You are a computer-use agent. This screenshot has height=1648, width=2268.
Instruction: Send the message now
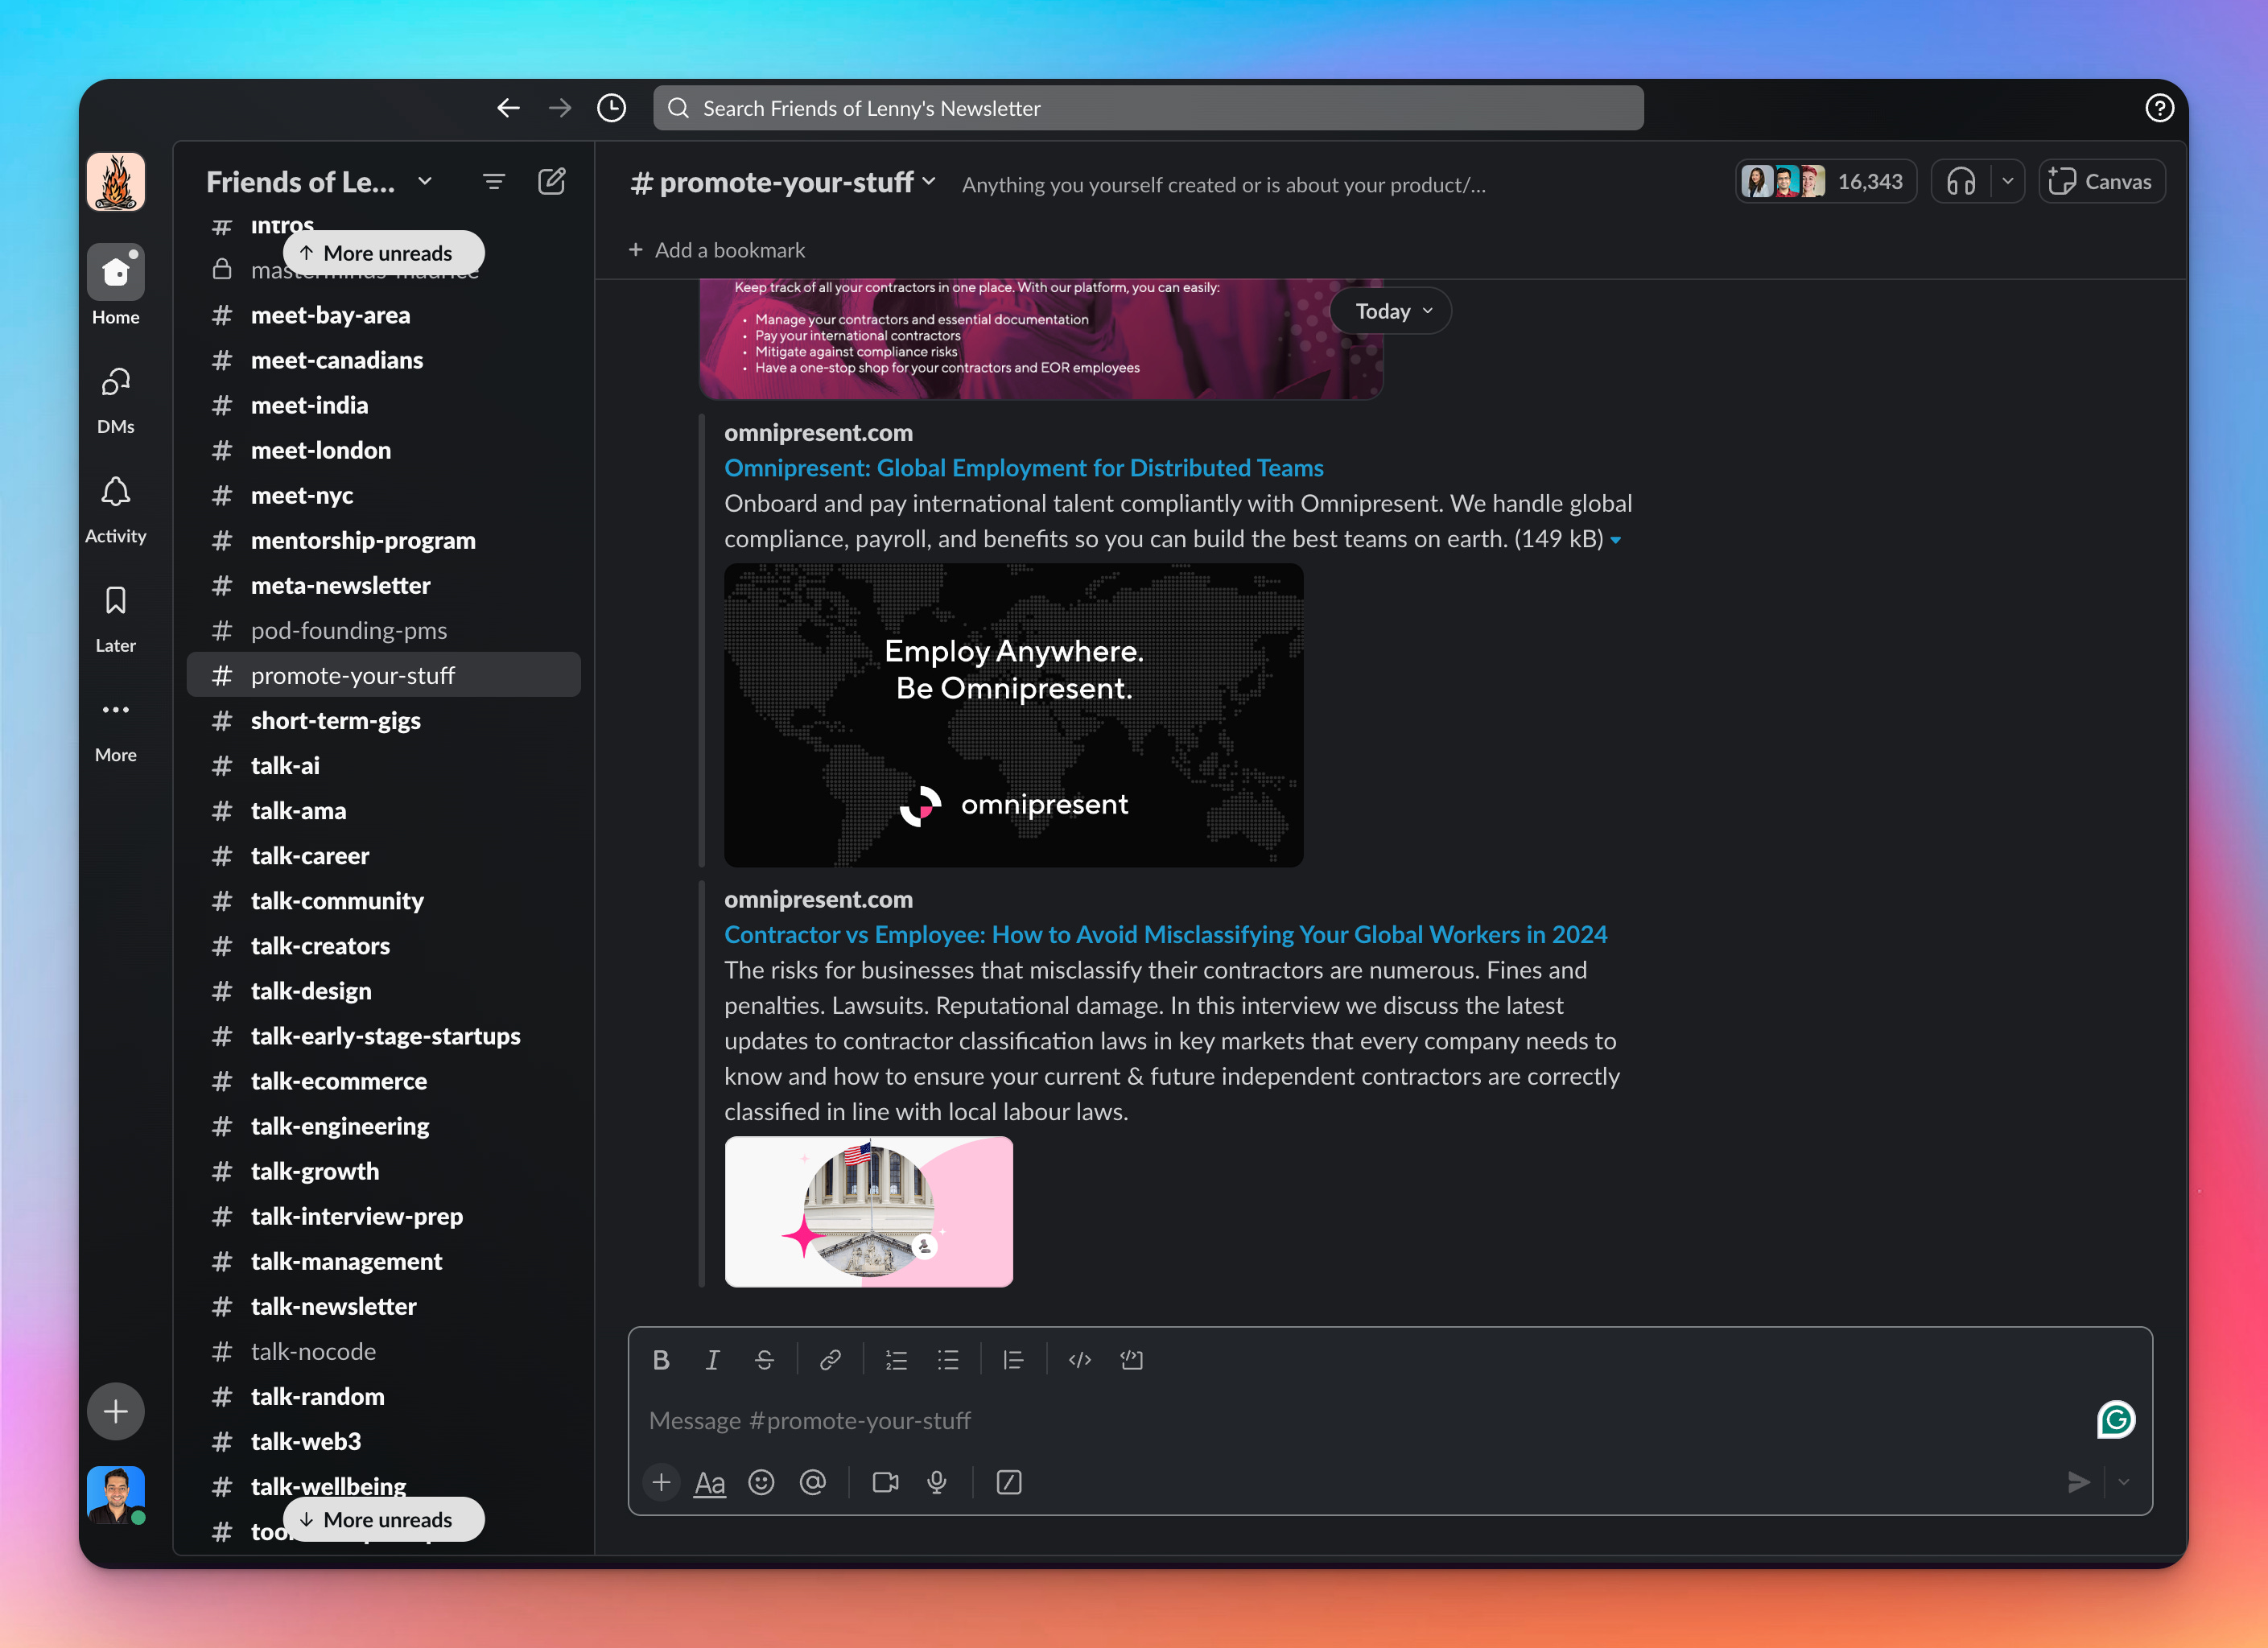[x=2079, y=1482]
